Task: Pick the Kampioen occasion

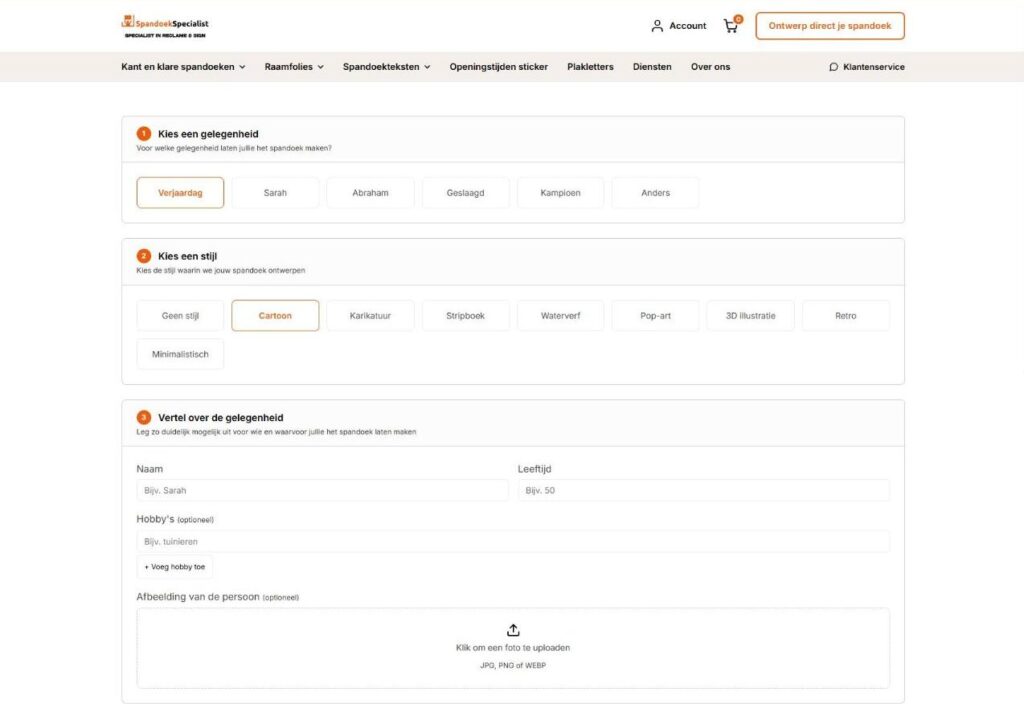Action: pos(560,193)
